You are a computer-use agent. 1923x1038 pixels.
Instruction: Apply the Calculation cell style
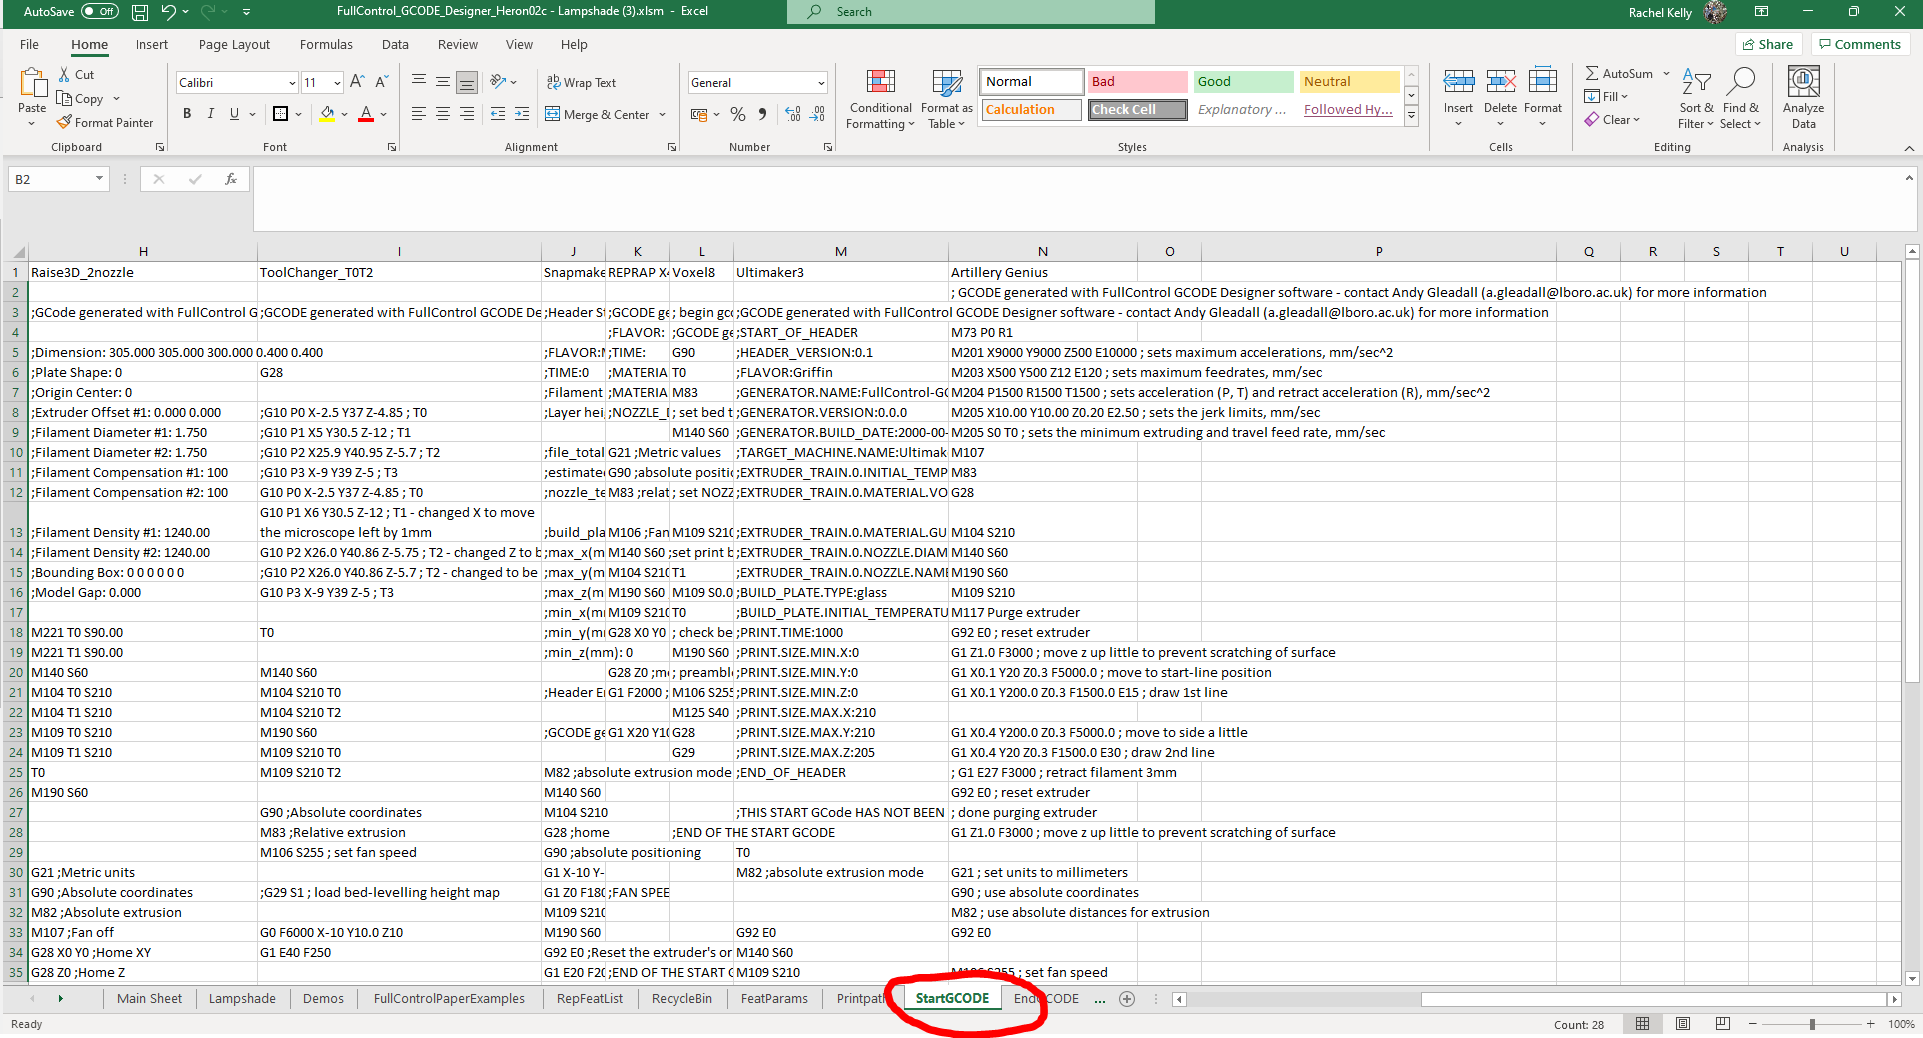(x=1031, y=110)
